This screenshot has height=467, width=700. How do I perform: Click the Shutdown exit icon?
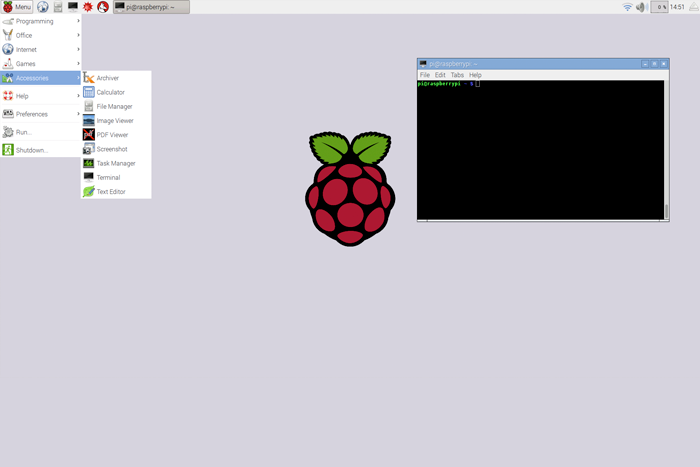[8, 150]
